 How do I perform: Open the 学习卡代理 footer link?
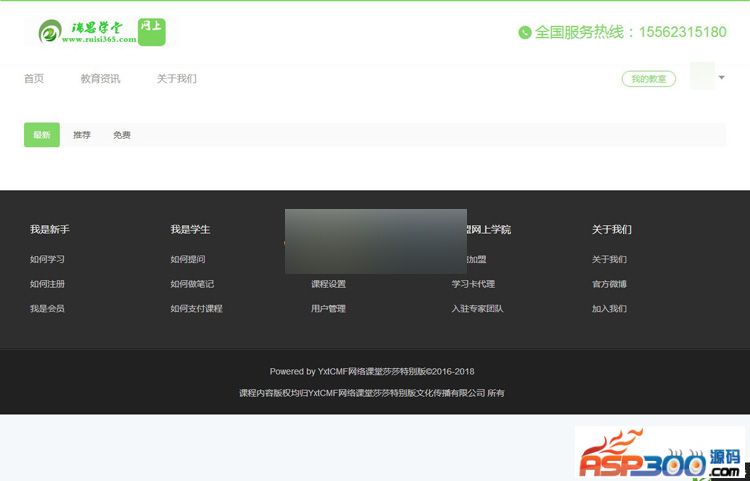(x=473, y=284)
